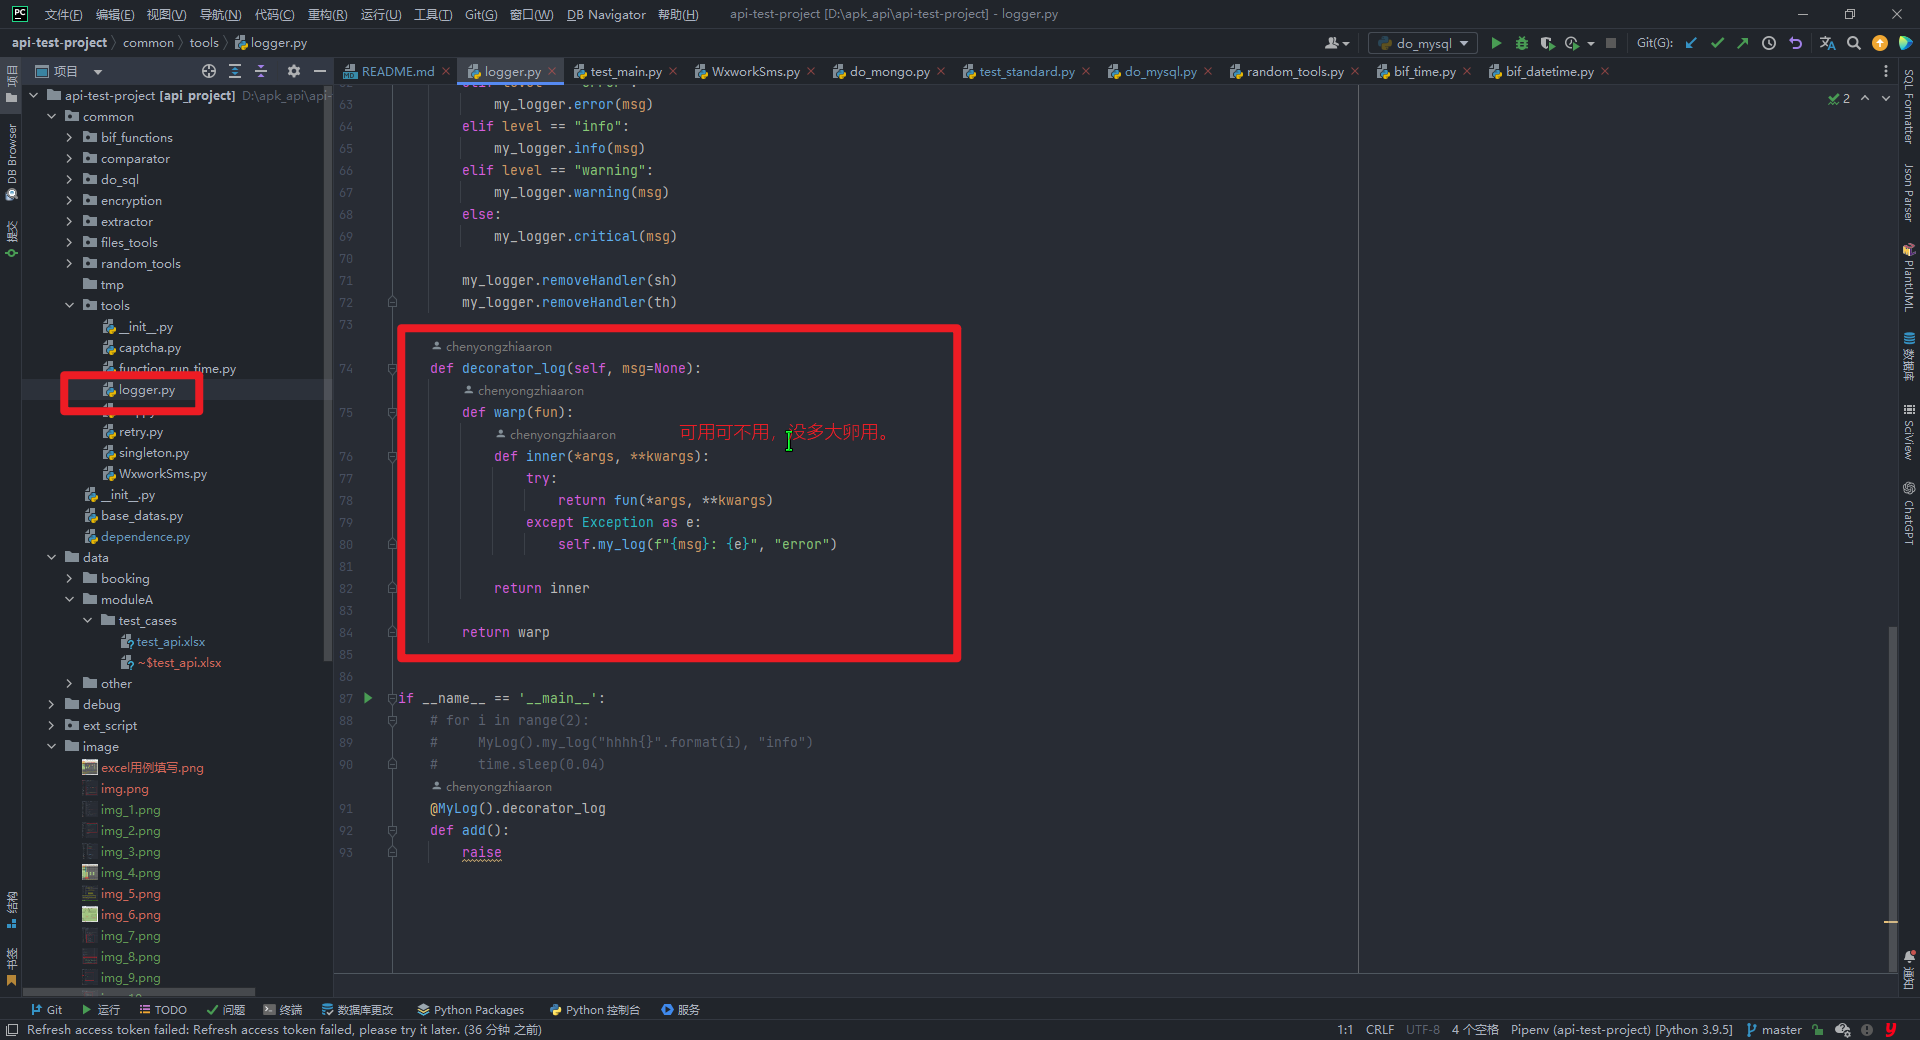Run the do_mysql configuration with the green play button

point(1496,43)
